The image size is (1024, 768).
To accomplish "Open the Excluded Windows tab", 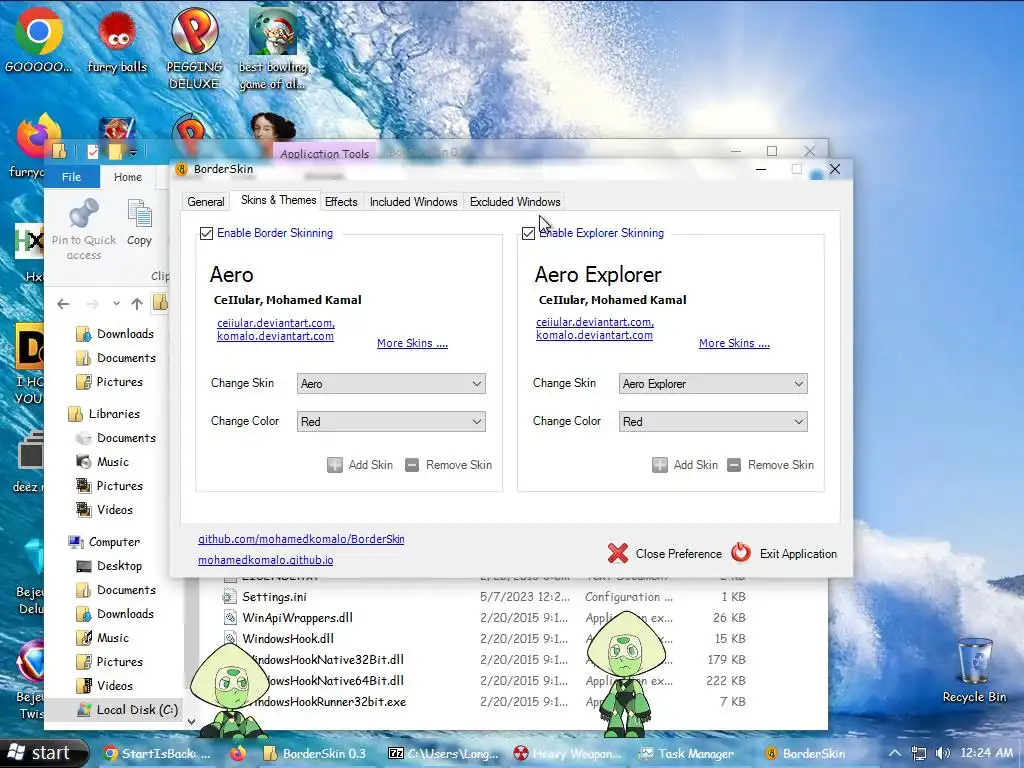I will (515, 202).
